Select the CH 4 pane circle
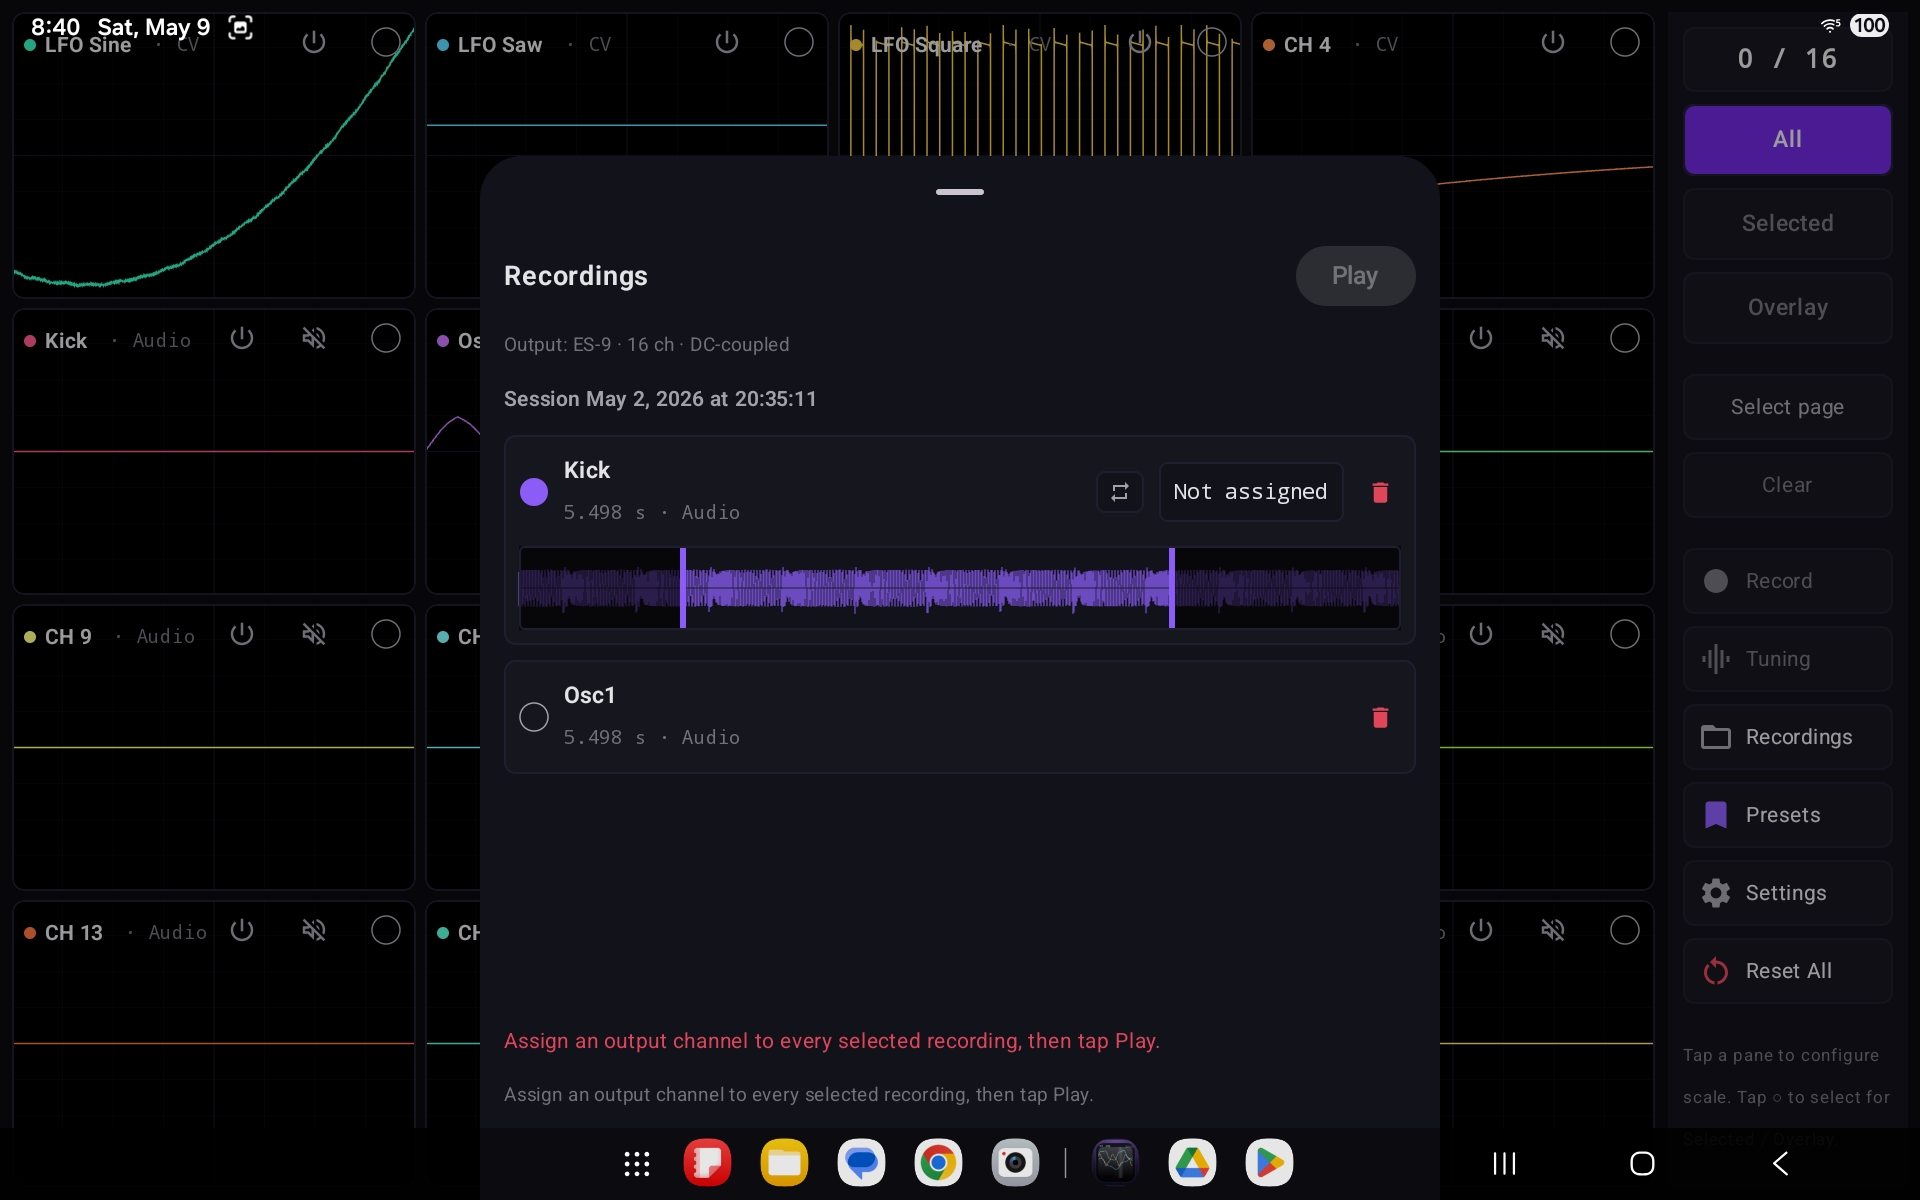 [x=1625, y=42]
